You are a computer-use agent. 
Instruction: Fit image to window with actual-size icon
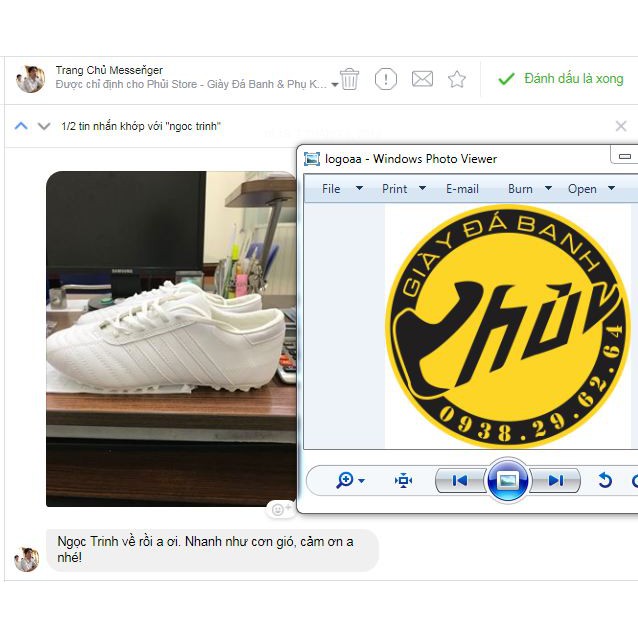tap(403, 481)
